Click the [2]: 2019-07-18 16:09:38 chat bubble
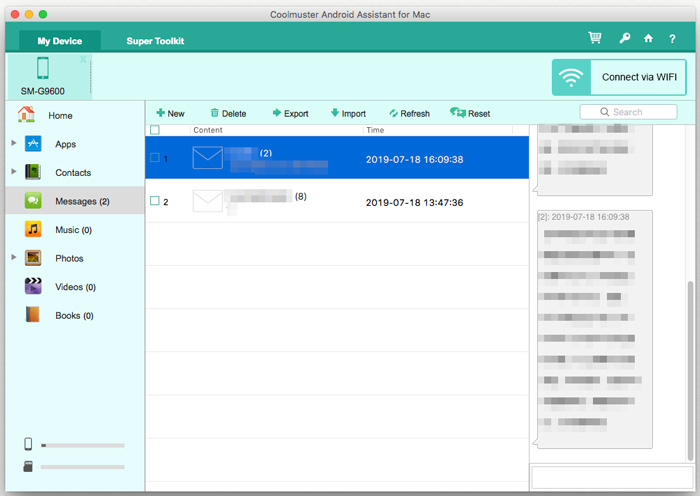 pyautogui.click(x=594, y=329)
